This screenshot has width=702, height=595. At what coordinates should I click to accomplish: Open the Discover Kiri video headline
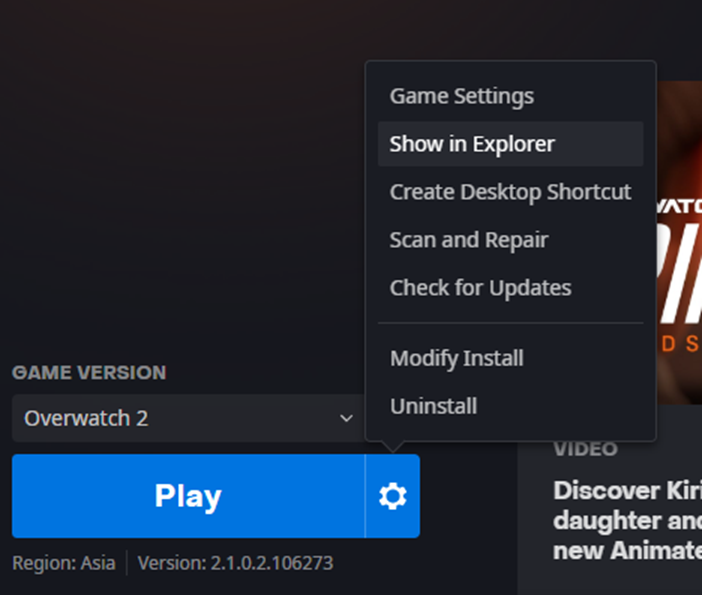(x=627, y=520)
